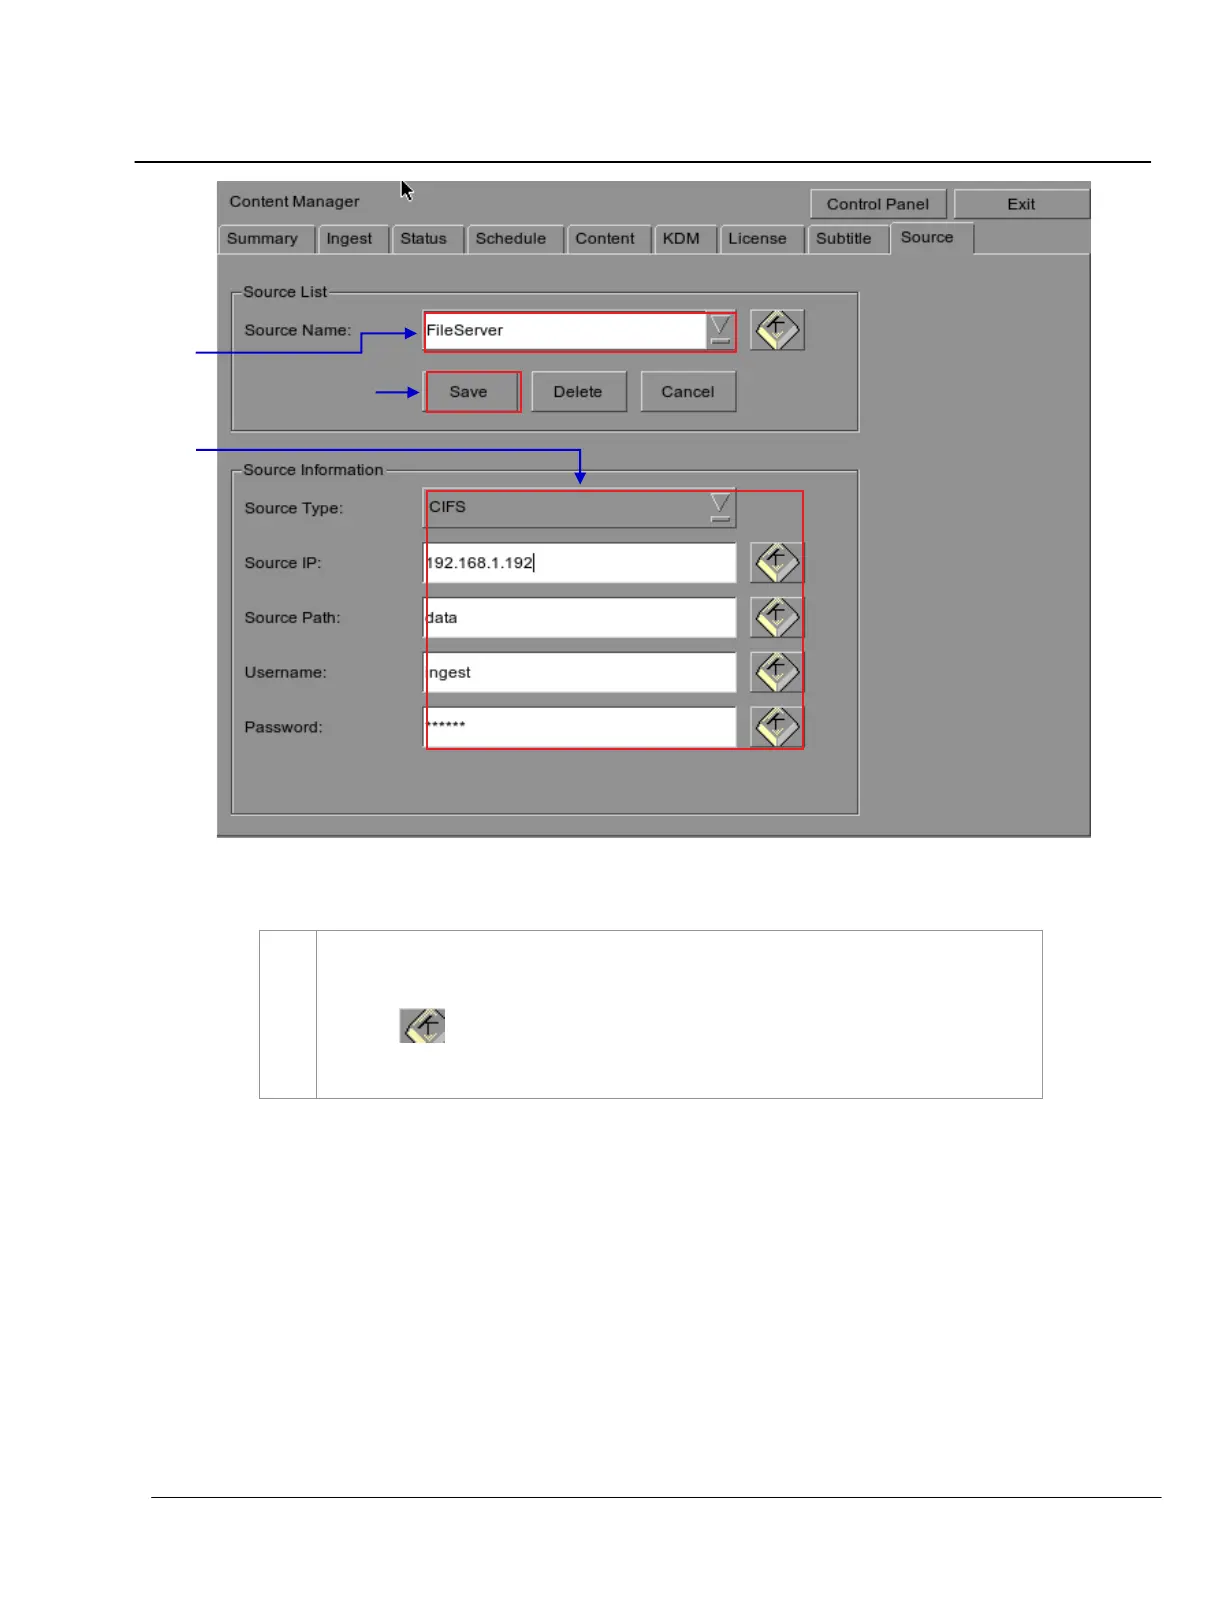The width and height of the screenshot is (1226, 1616).
Task: Click keyboard icon beside Username field
Action: (x=777, y=672)
